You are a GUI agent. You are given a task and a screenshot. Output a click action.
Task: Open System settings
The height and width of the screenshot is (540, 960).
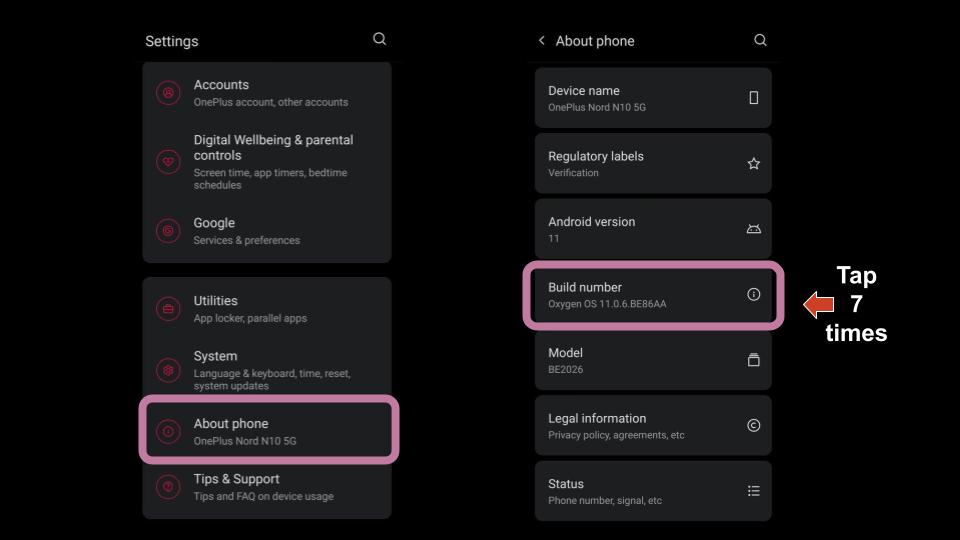coord(267,370)
